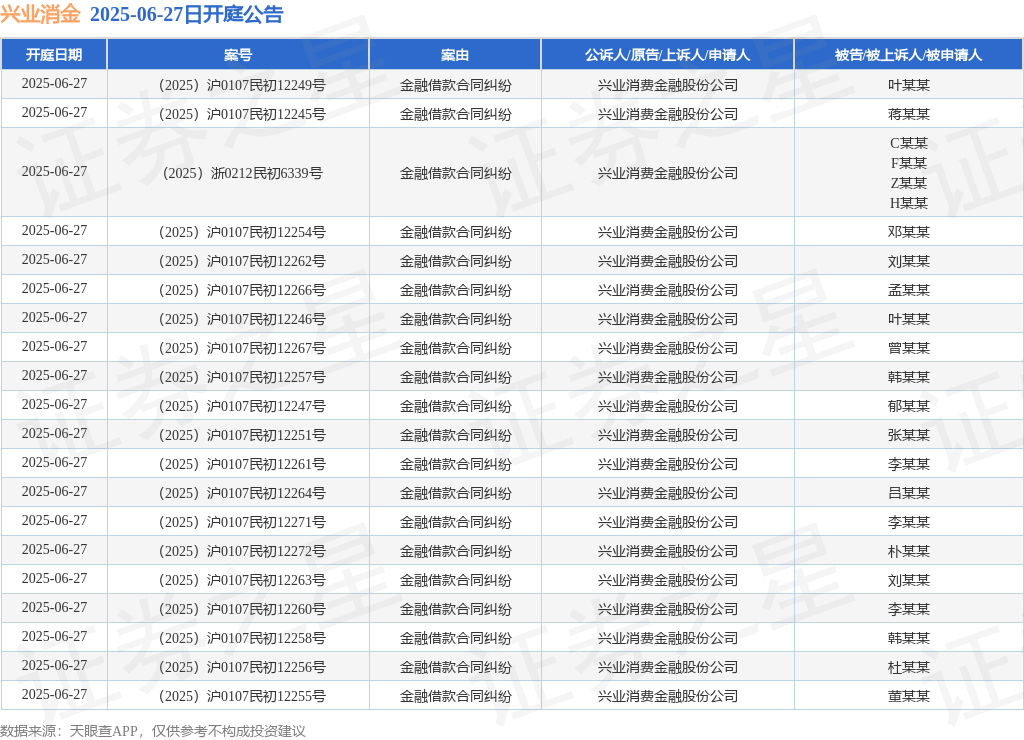1024x740 pixels.
Task: Click defendant 蒋某某
Action: pos(908,114)
